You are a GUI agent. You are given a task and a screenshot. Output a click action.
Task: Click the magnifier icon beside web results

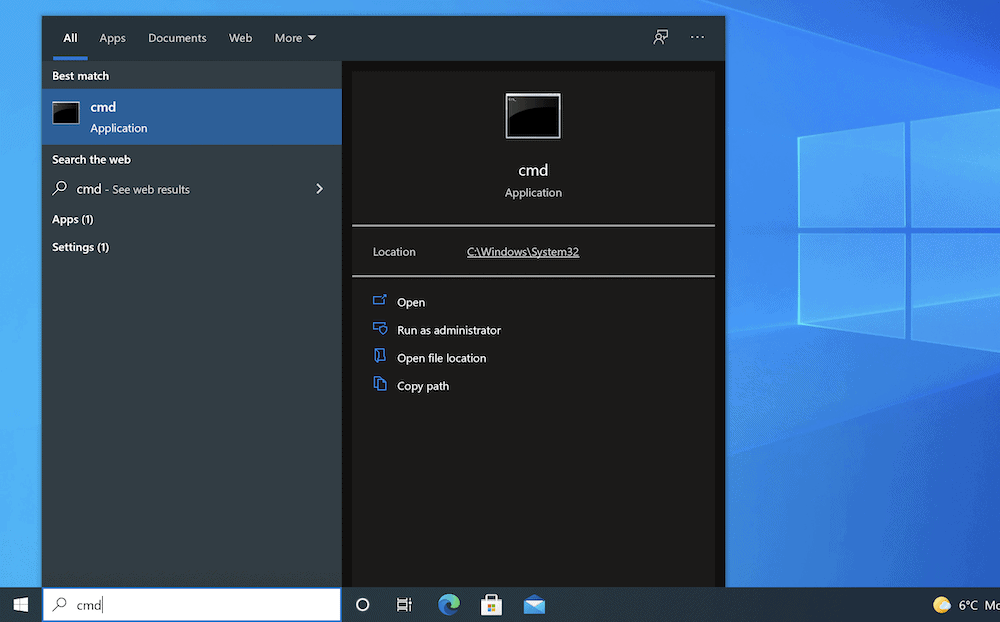tap(59, 188)
